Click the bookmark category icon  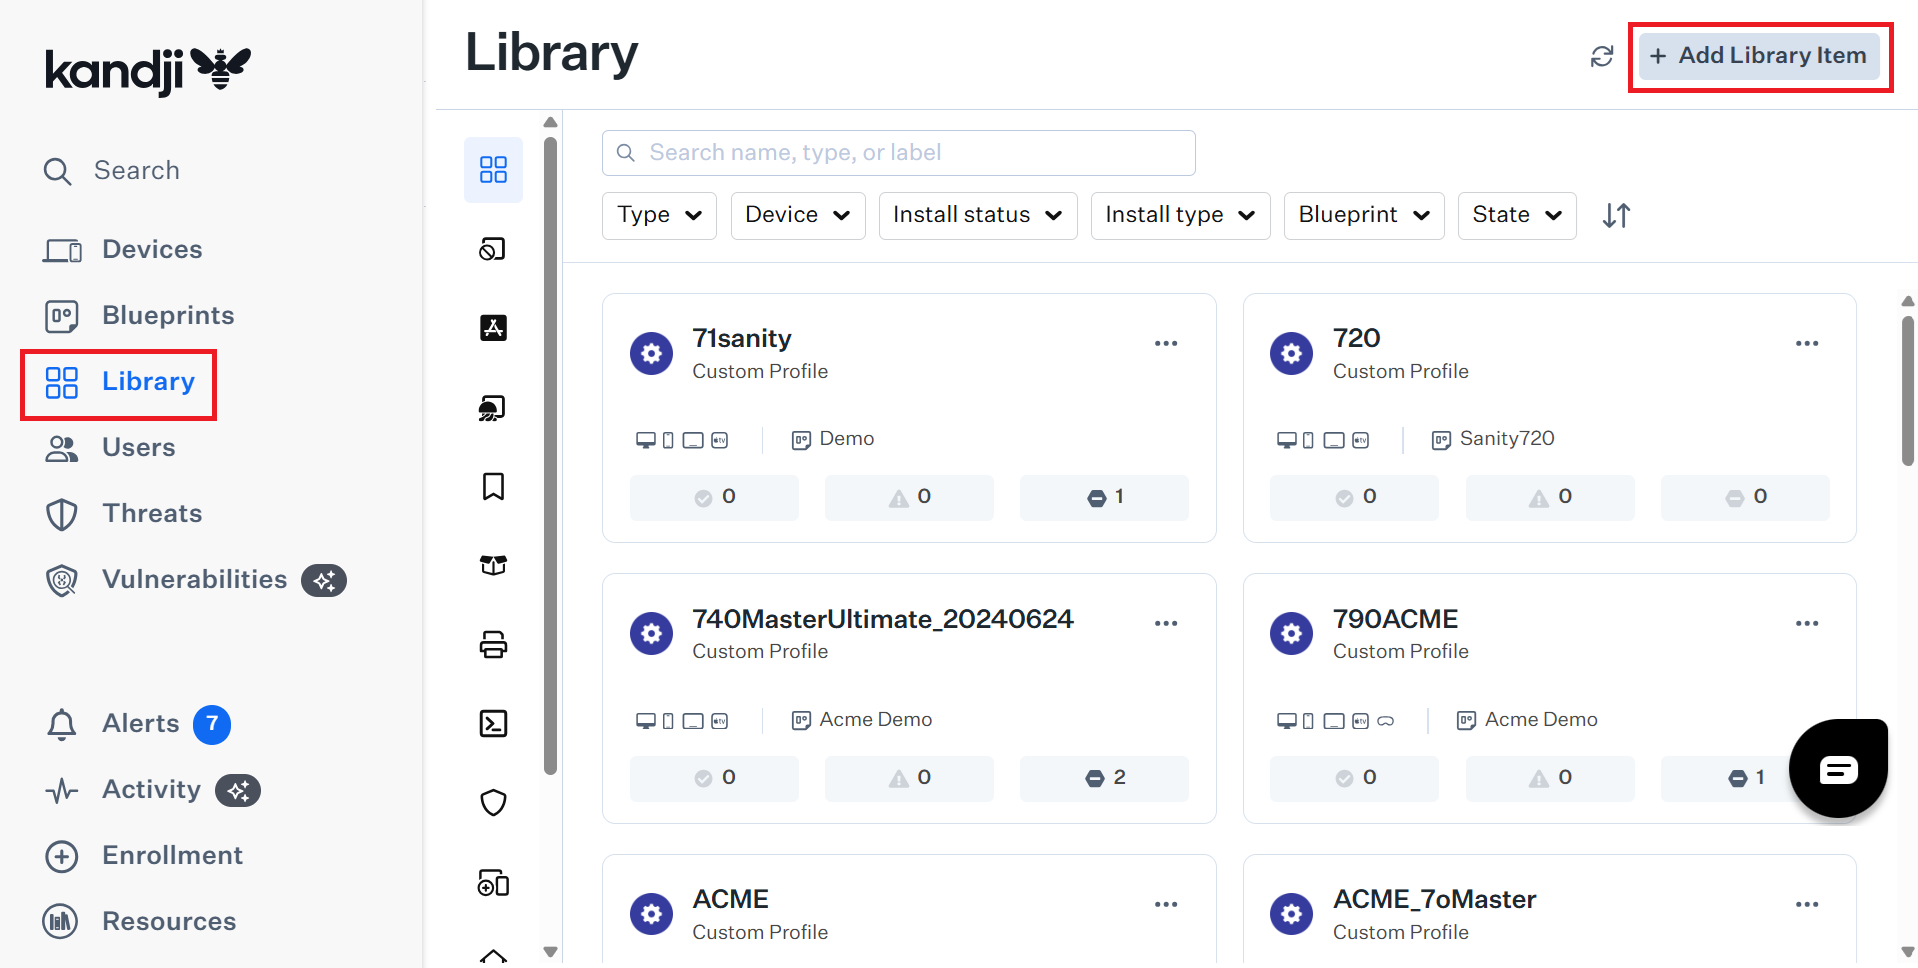pos(493,487)
